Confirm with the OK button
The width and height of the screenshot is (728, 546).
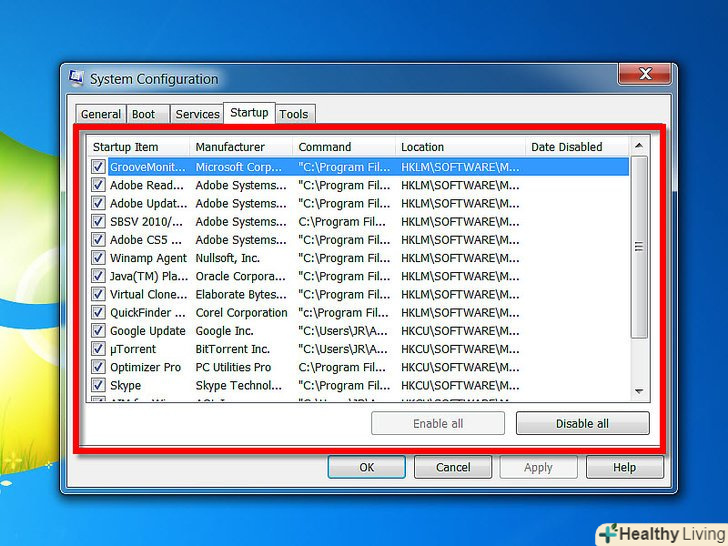[x=366, y=467]
